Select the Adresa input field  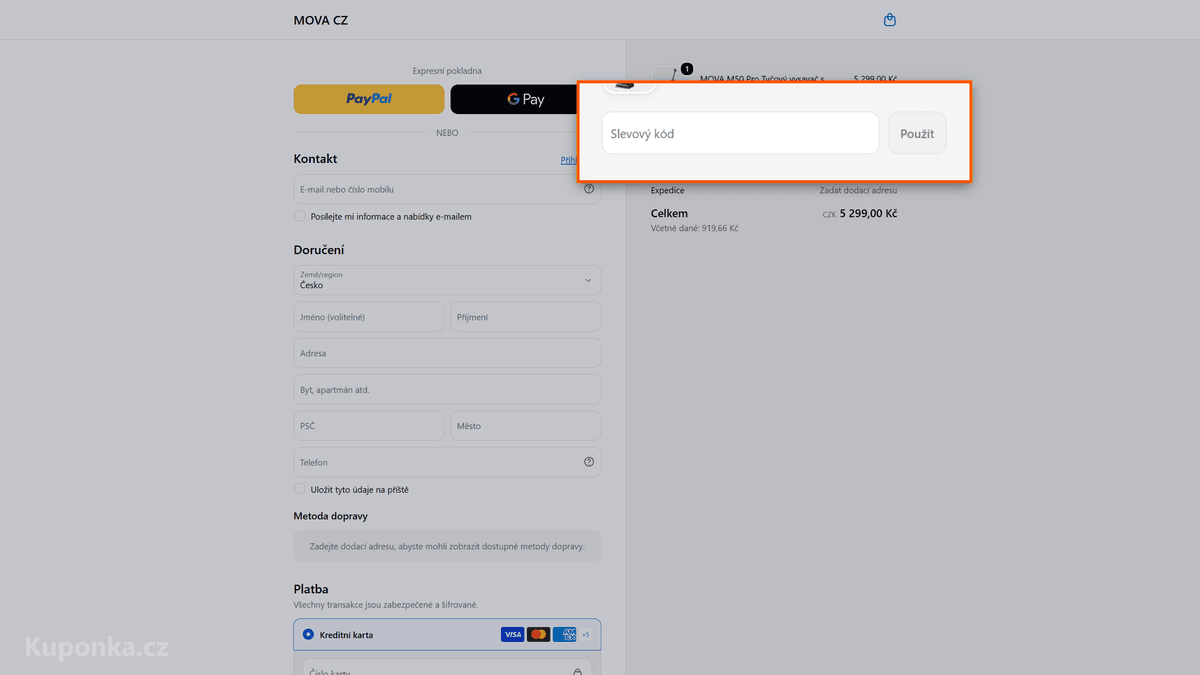coord(447,353)
